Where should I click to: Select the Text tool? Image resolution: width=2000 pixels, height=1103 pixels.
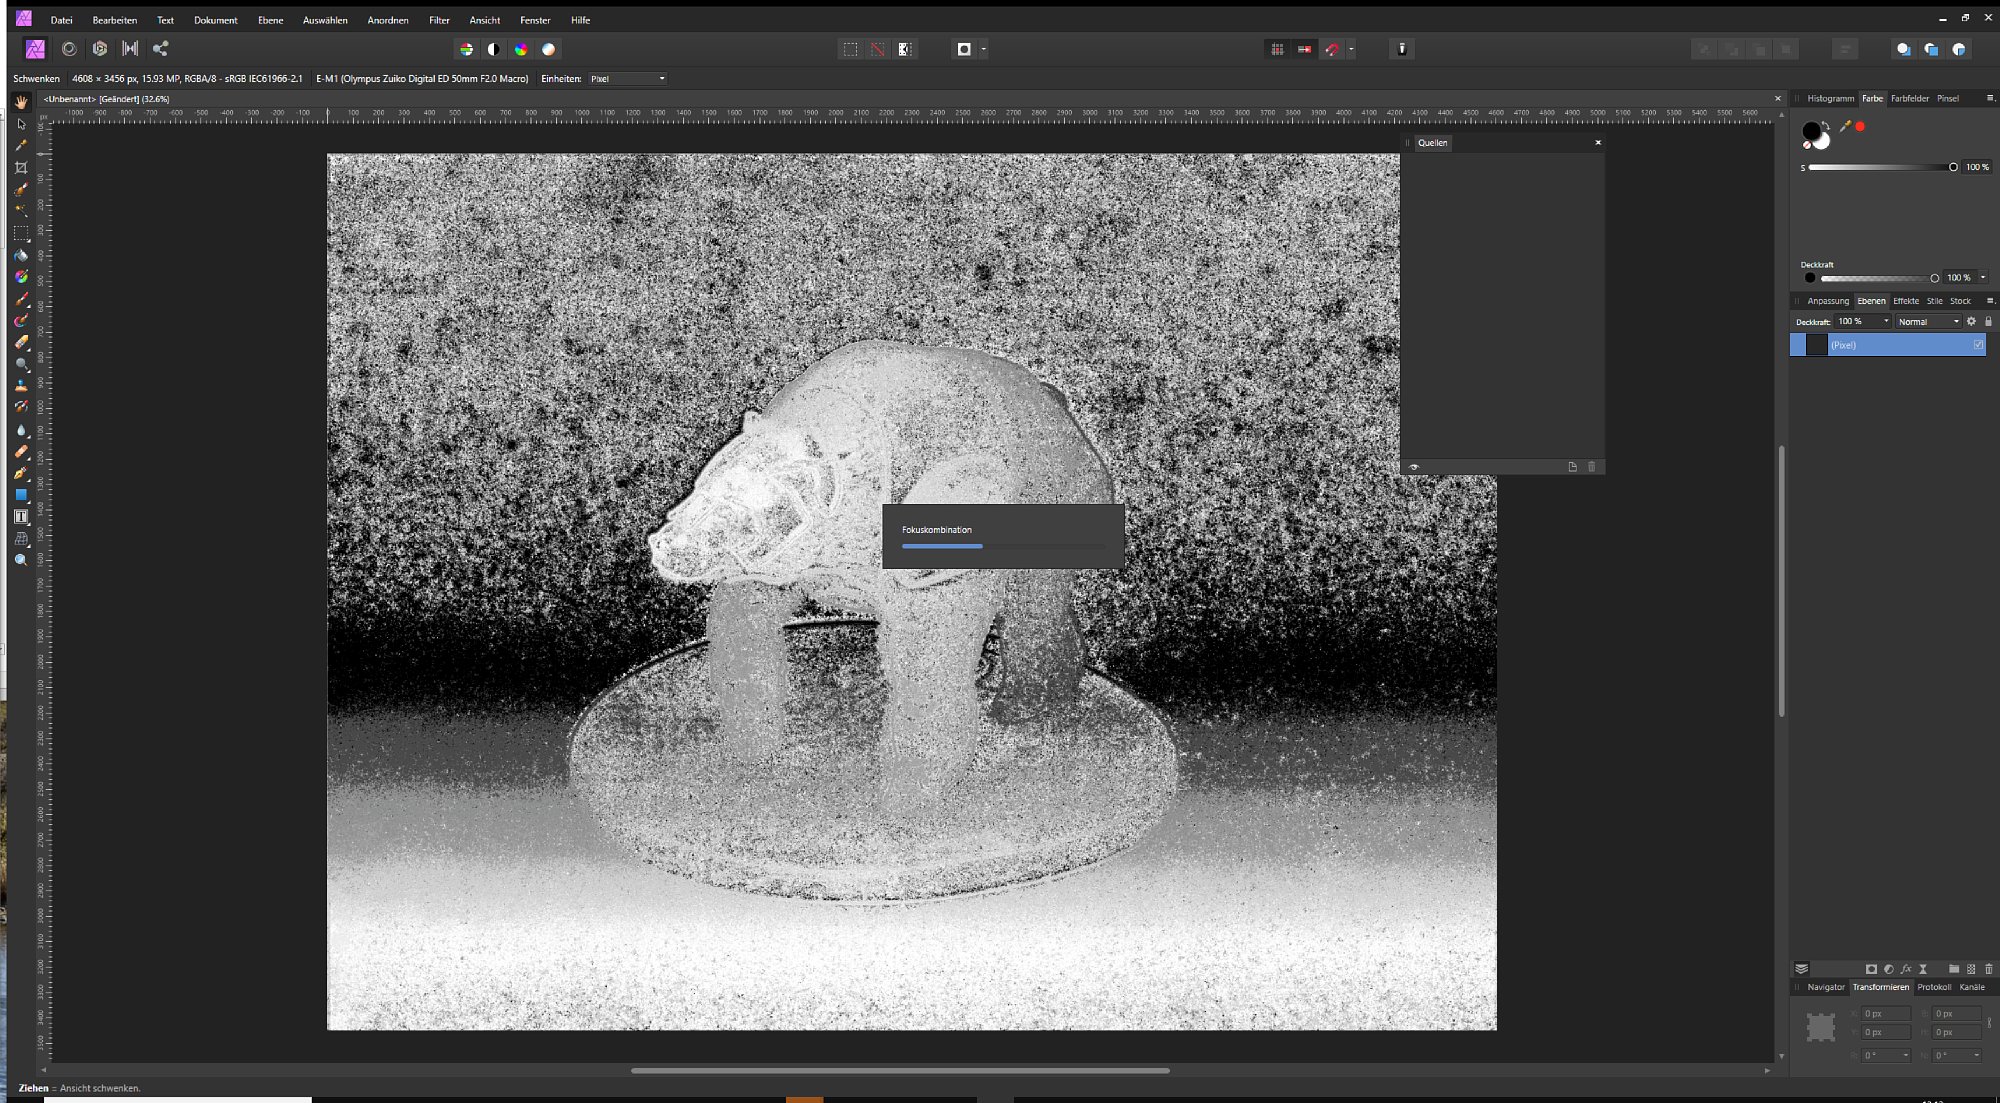(x=21, y=517)
